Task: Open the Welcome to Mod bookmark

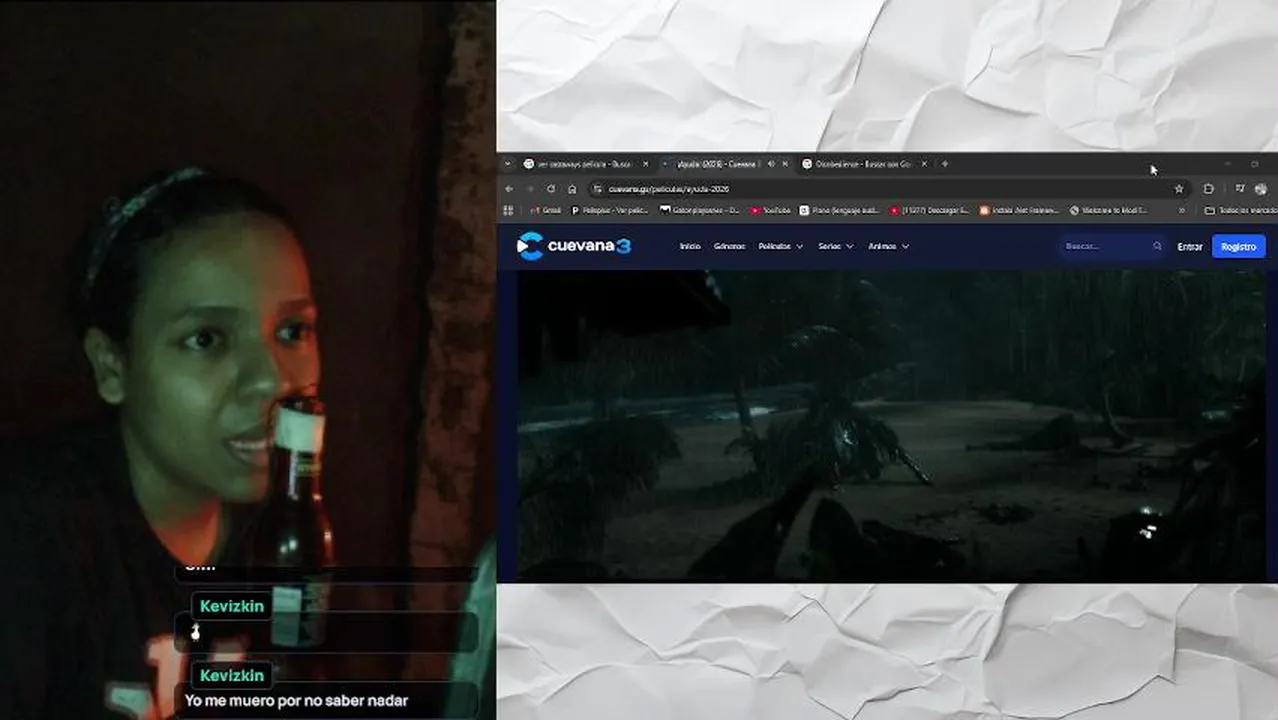Action: (1108, 211)
